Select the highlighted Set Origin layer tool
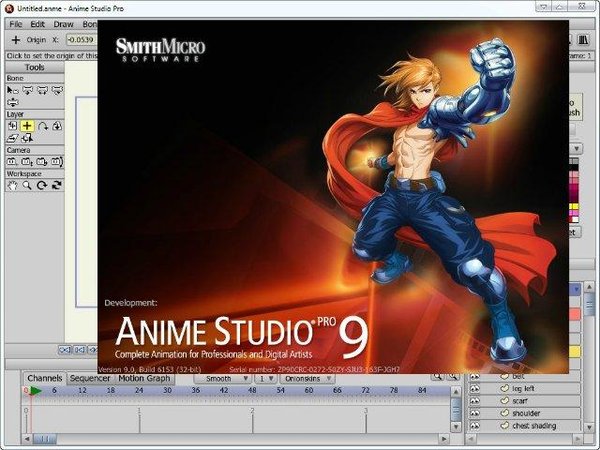 (x=27, y=126)
